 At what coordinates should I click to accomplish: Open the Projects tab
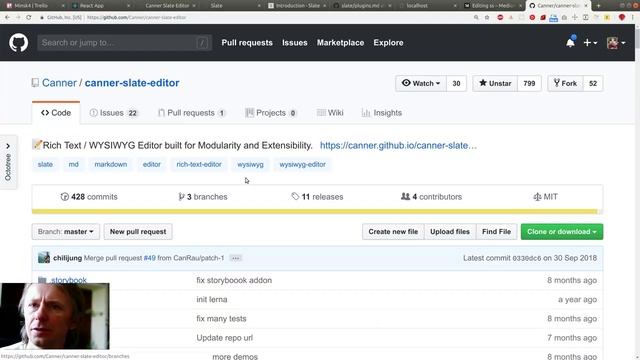tap(271, 113)
